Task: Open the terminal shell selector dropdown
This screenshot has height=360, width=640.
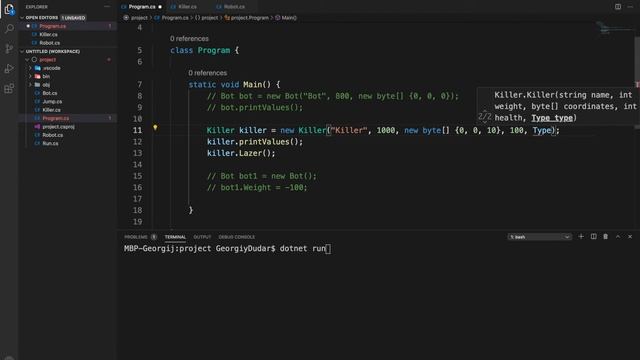Action: (x=539, y=237)
